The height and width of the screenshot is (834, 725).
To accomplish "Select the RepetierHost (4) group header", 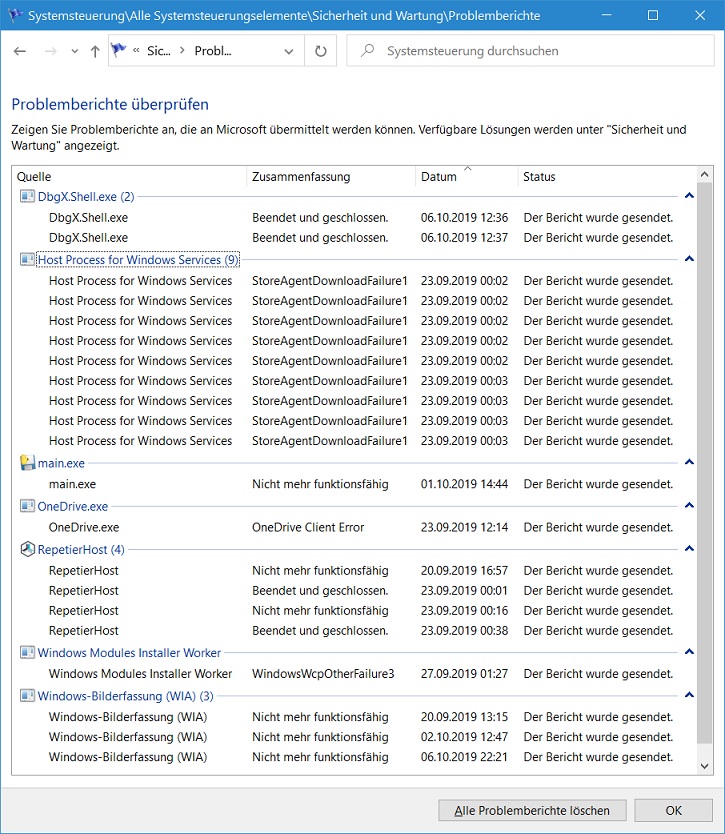I will coord(81,549).
